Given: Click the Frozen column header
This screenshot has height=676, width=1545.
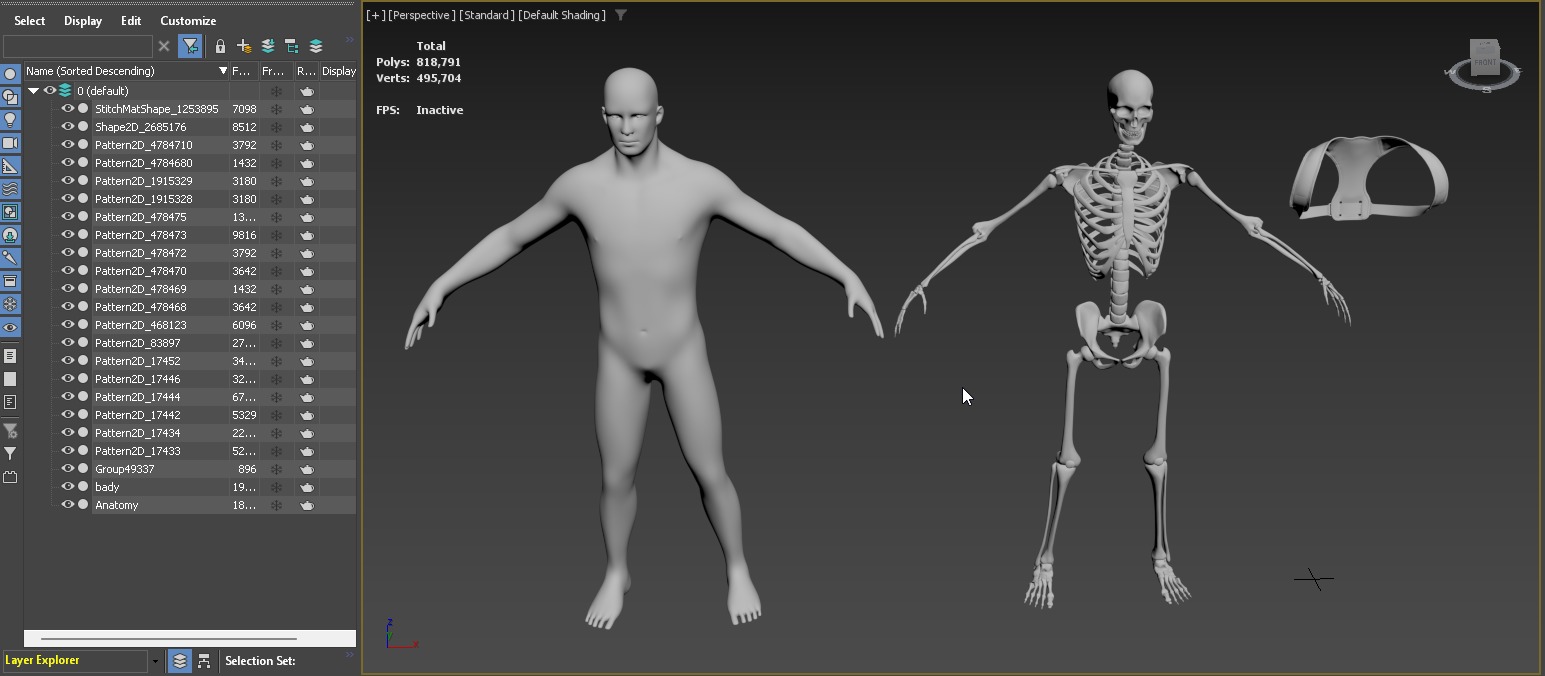Looking at the screenshot, I should pyautogui.click(x=275, y=71).
